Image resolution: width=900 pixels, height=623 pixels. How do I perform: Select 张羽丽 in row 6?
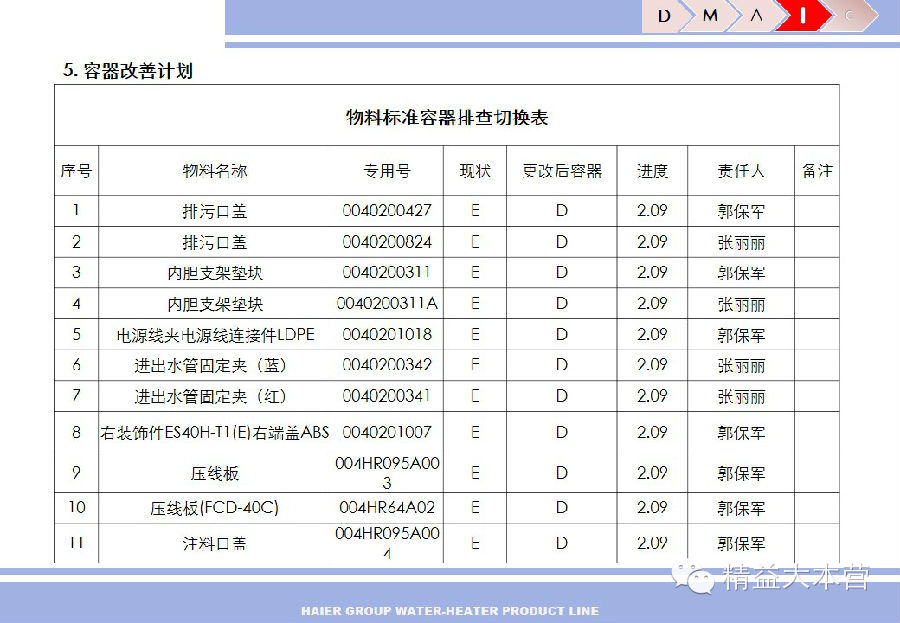(x=741, y=365)
